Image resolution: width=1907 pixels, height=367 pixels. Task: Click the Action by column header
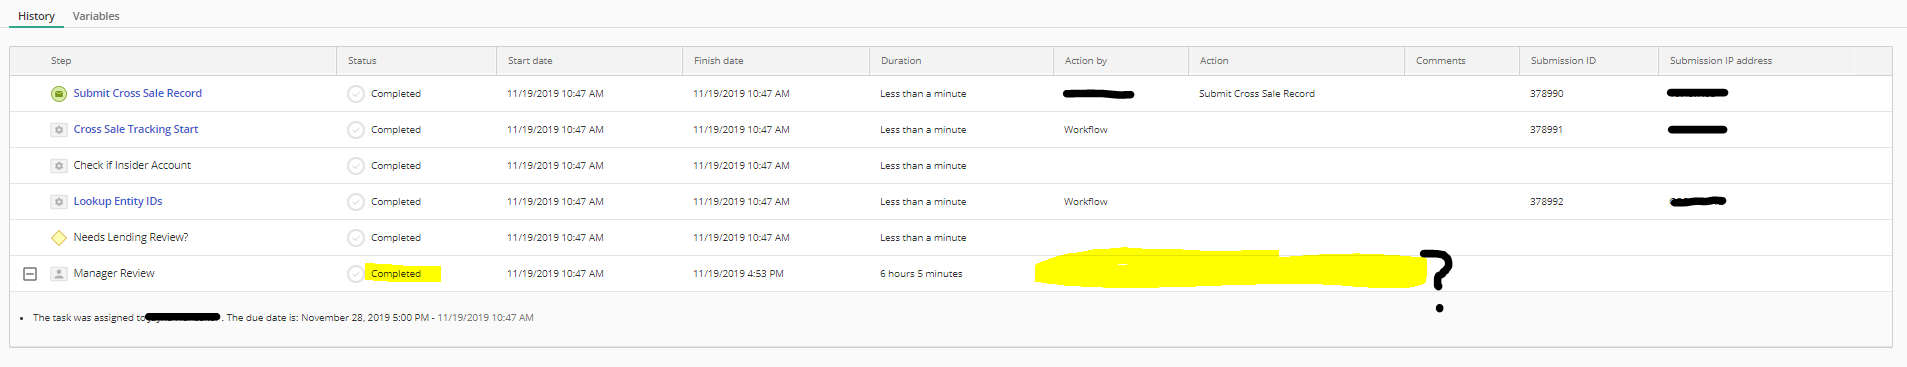[1086, 61]
